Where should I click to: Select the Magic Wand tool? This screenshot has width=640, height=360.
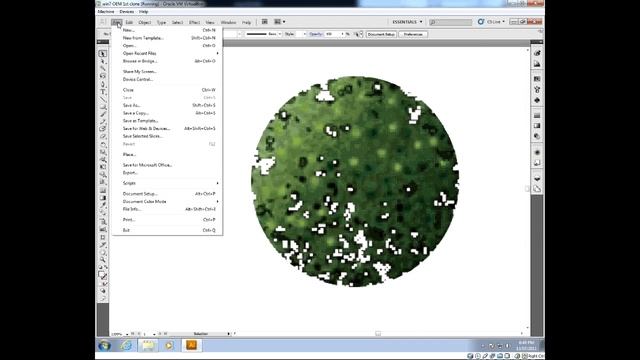103,69
